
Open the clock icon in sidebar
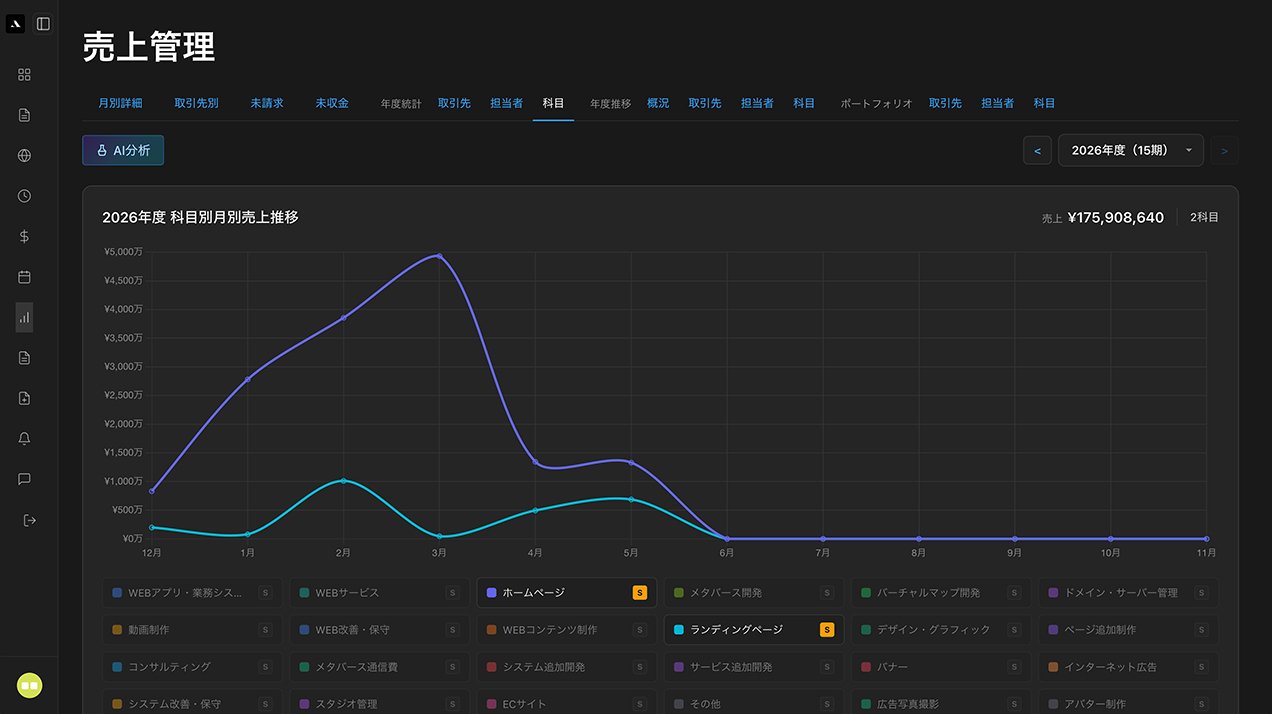24,196
